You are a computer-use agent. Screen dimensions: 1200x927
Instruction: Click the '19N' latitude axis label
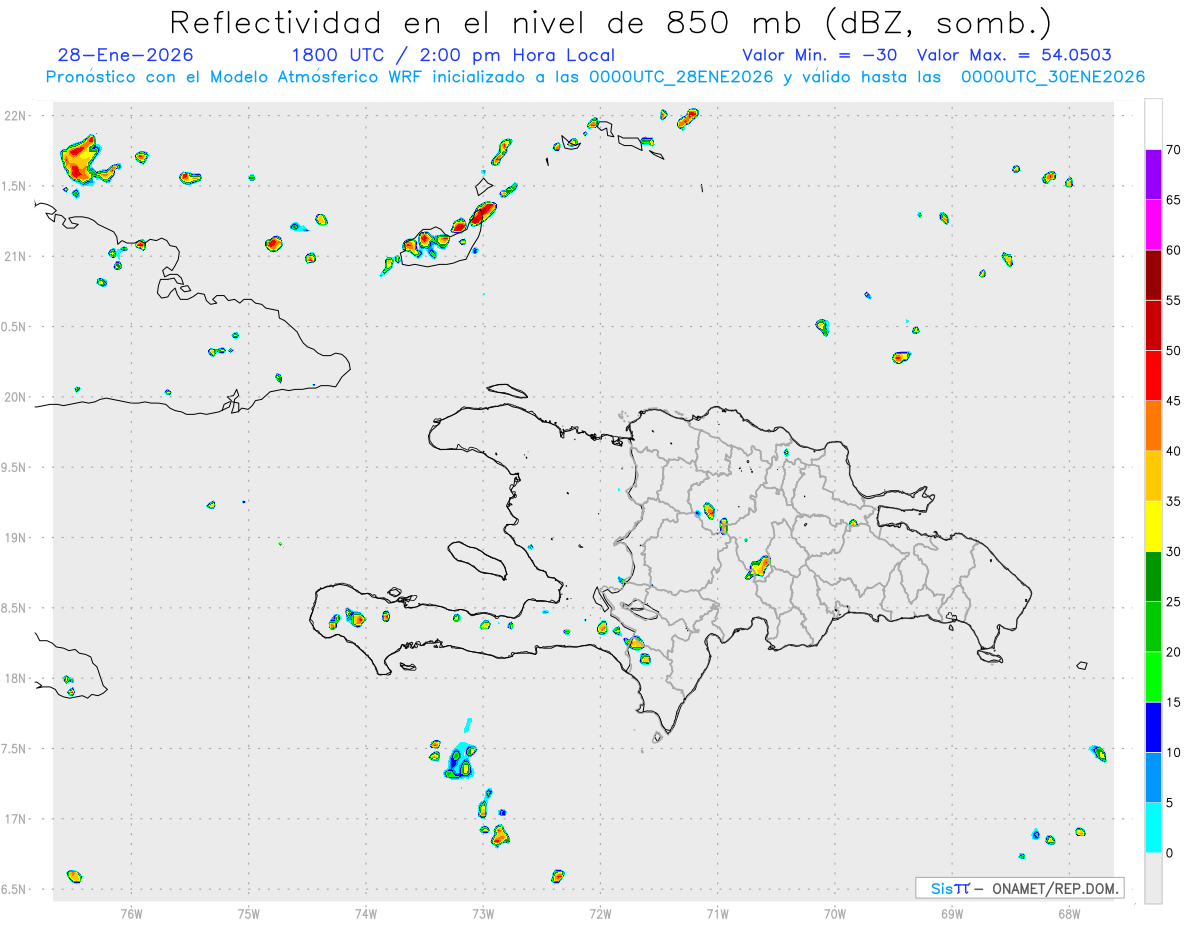point(16,538)
